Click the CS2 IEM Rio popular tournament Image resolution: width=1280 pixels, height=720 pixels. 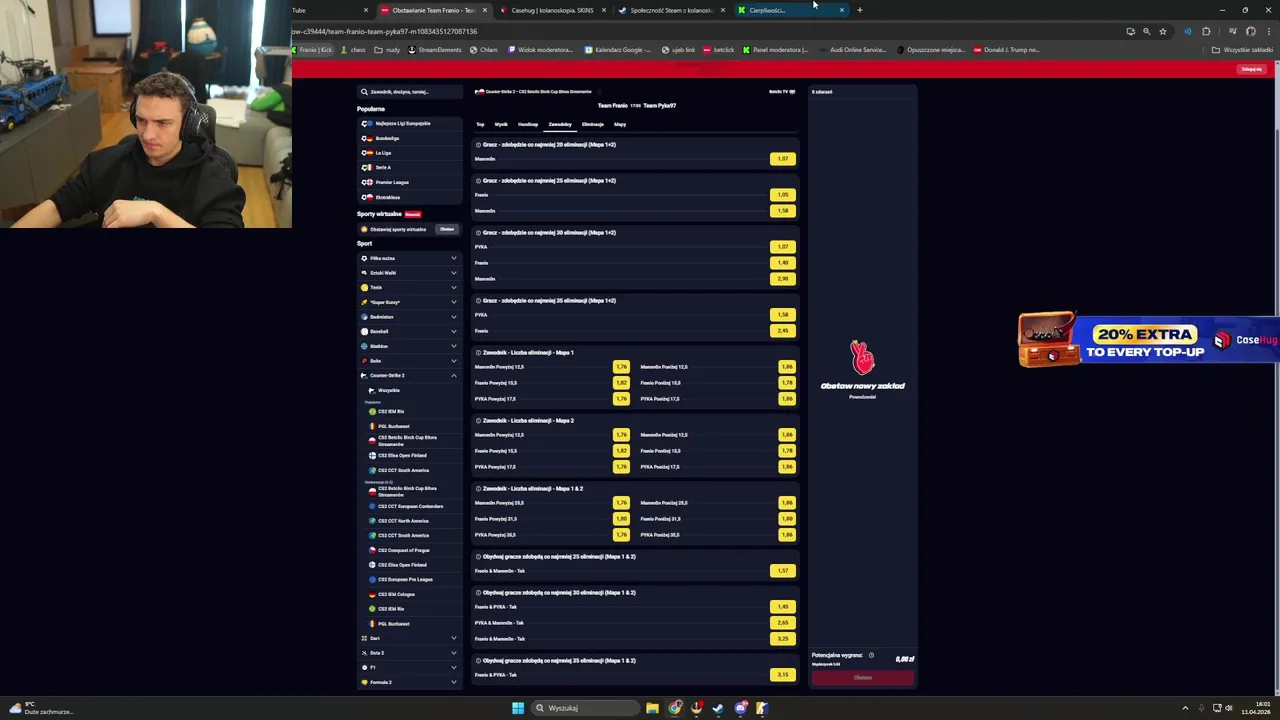tap(410, 411)
